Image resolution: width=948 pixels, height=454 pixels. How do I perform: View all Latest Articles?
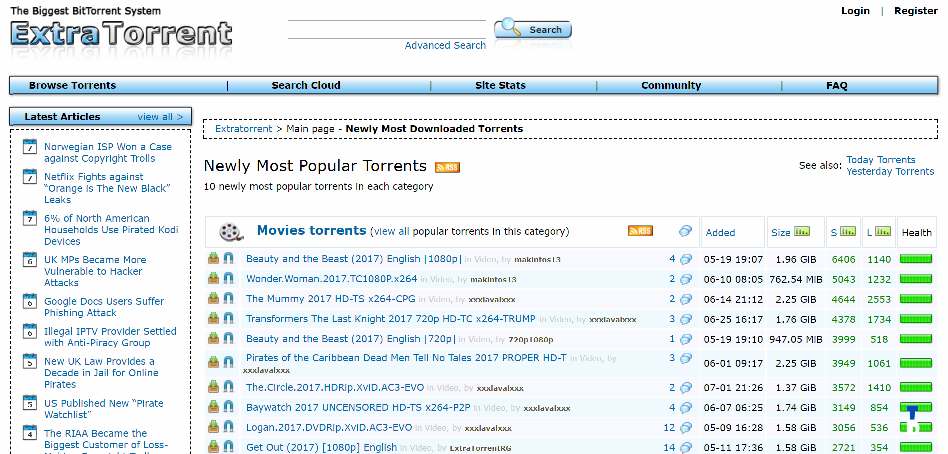[160, 117]
